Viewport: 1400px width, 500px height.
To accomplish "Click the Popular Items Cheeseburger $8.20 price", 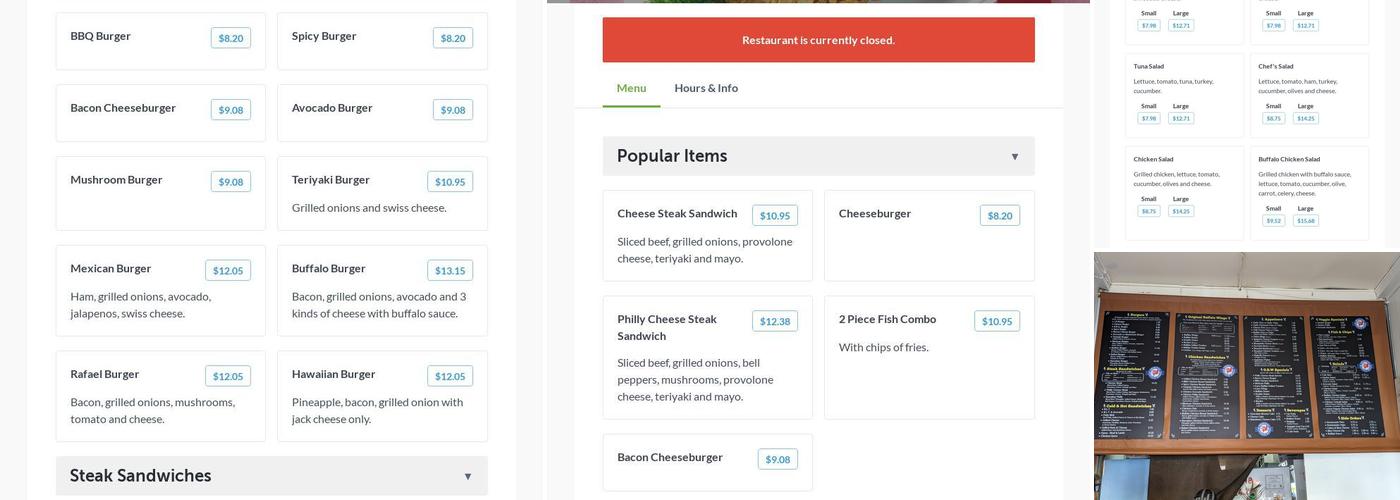I will [999, 216].
